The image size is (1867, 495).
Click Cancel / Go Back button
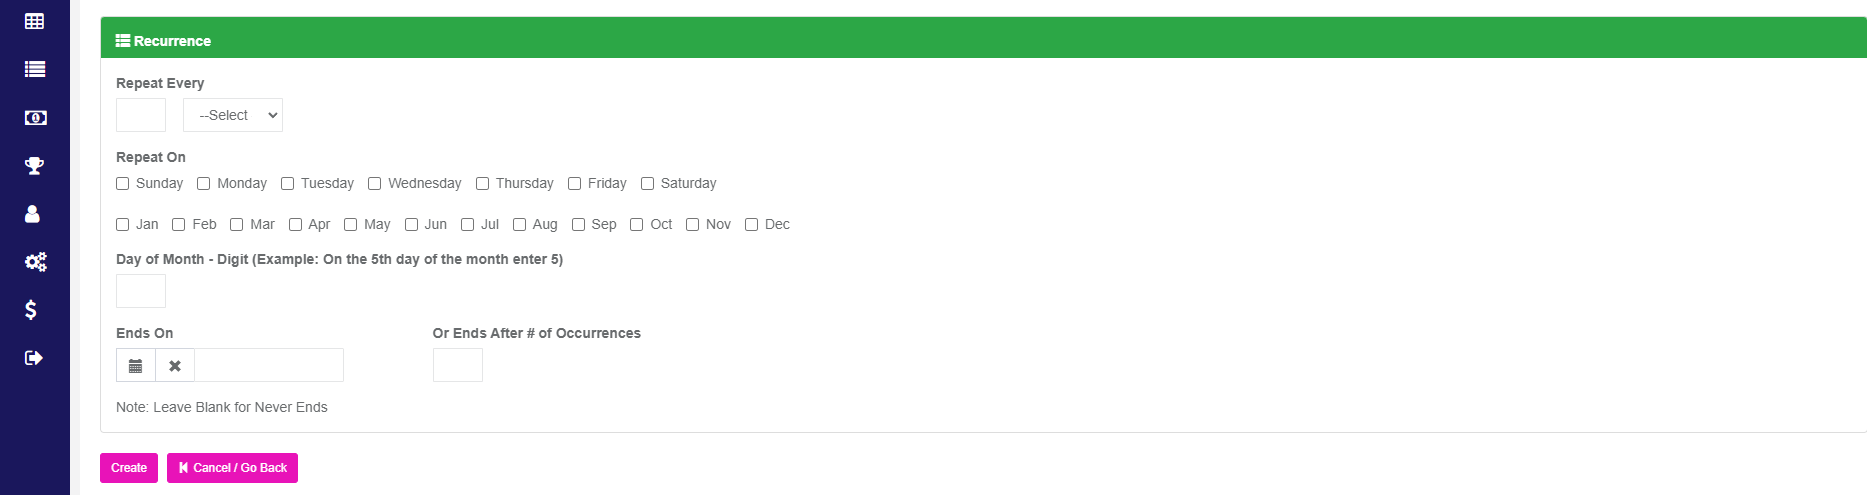[232, 468]
